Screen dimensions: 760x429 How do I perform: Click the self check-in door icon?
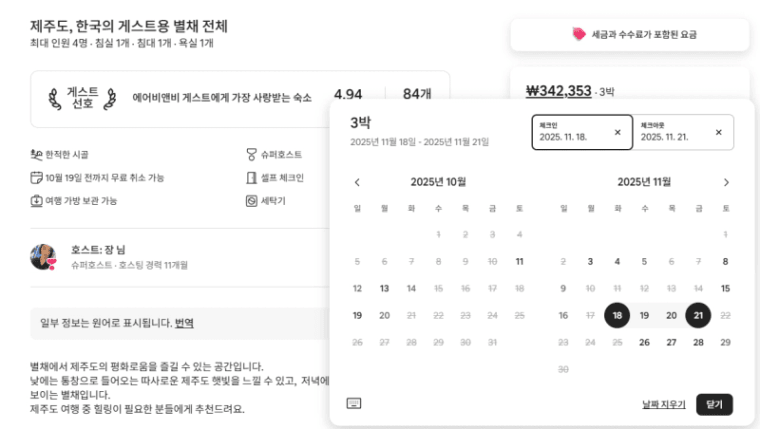click(x=251, y=178)
